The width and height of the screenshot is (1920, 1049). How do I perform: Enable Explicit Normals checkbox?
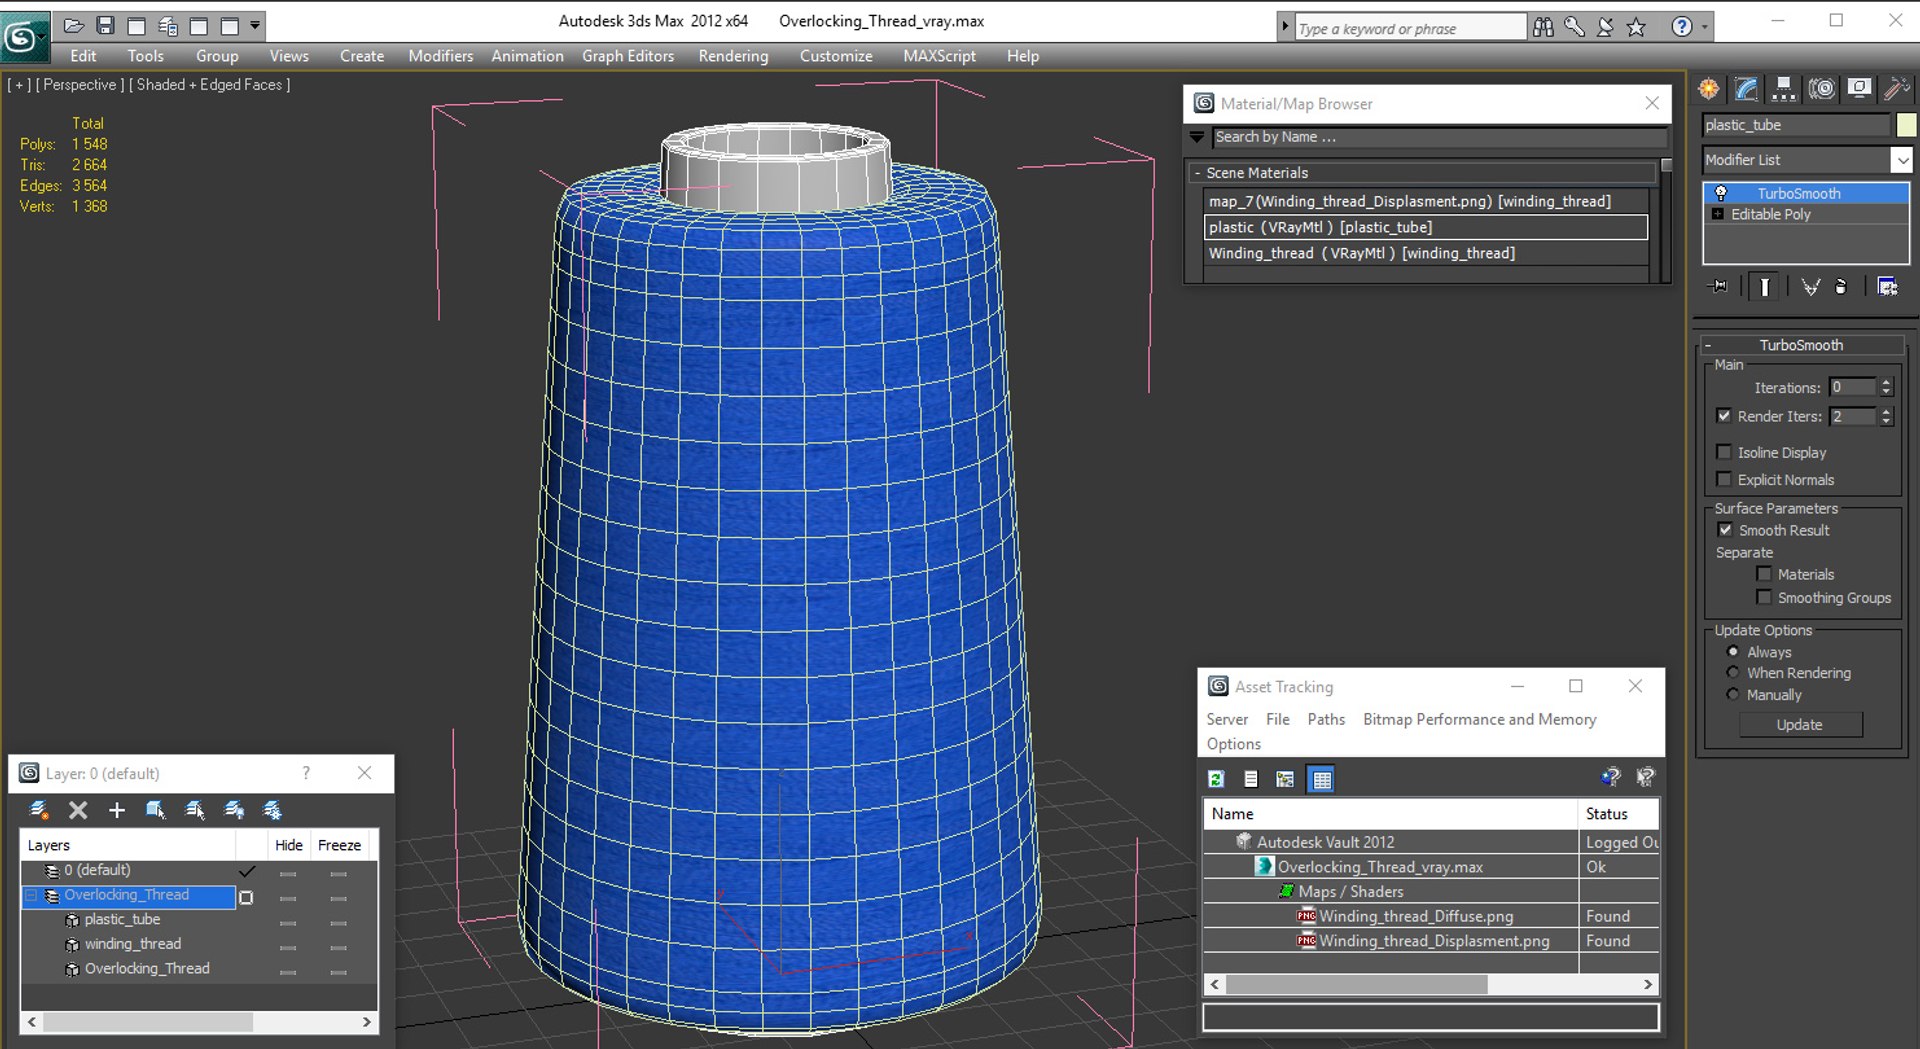[1724, 479]
